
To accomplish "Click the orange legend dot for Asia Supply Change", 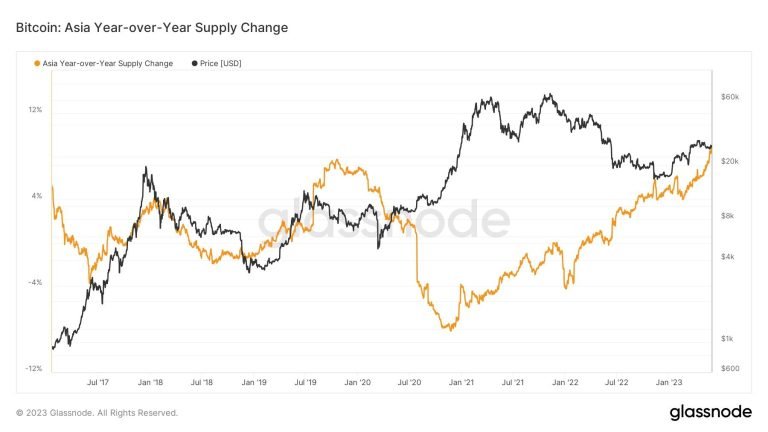I will (38, 63).
